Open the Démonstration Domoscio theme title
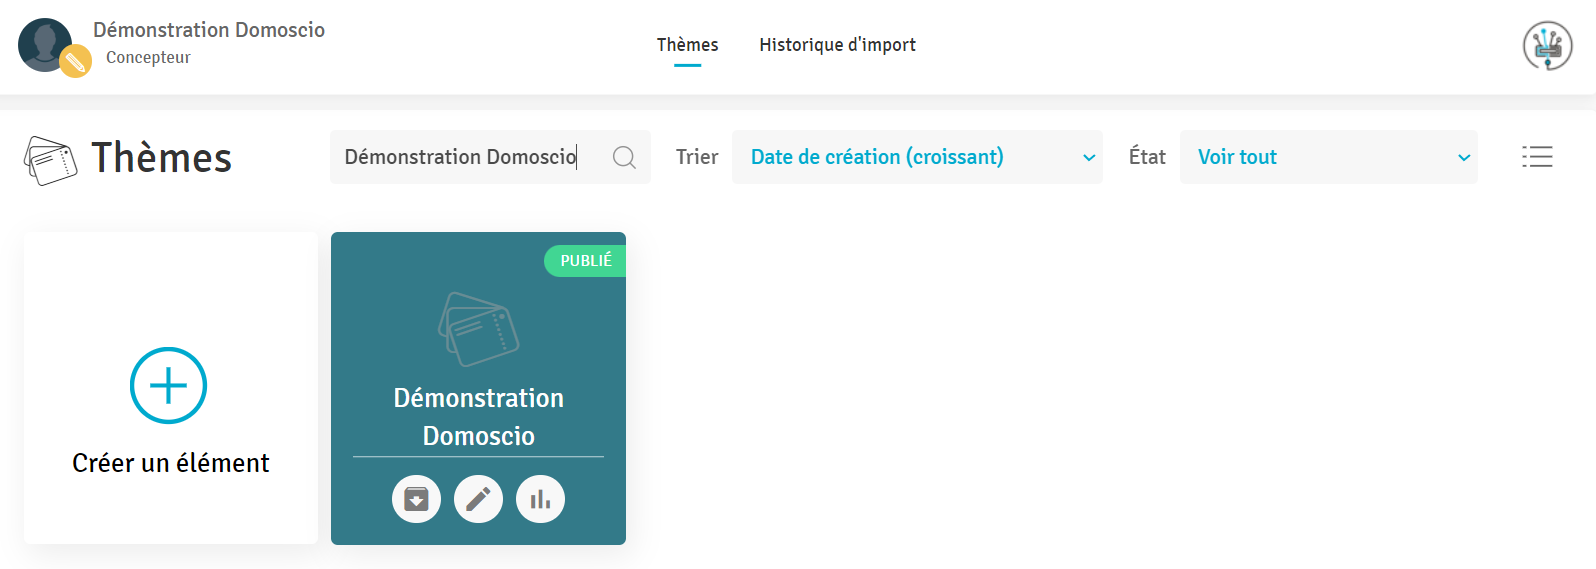Screen dimensions: 1596x569 tap(478, 417)
